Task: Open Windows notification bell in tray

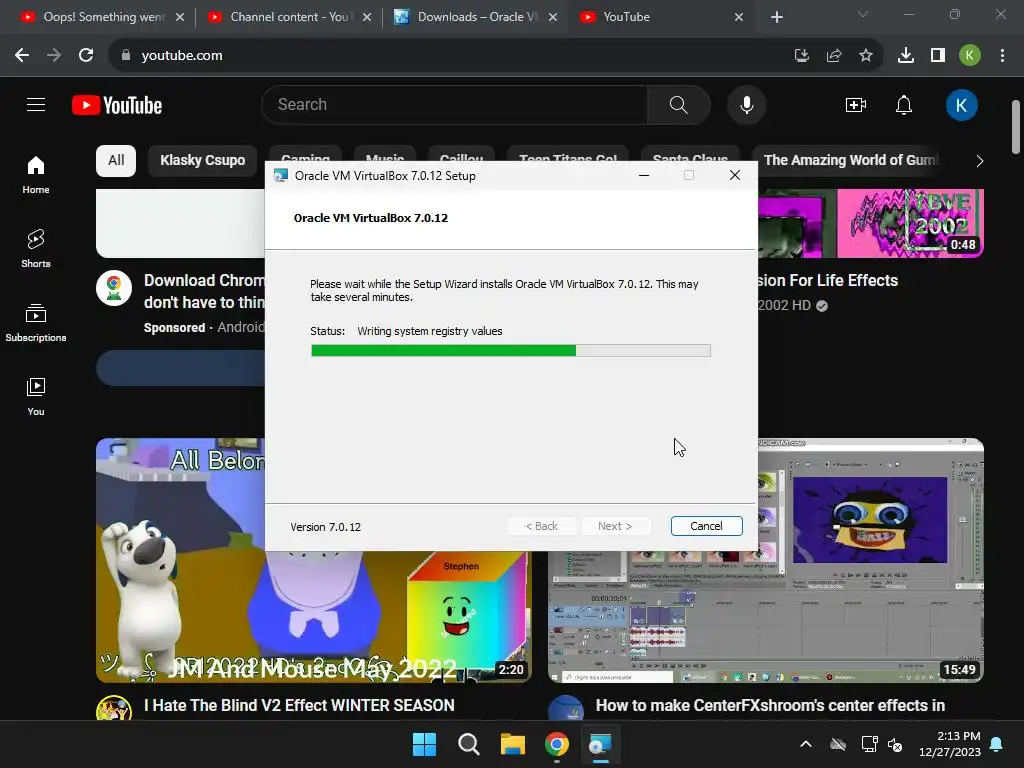Action: coord(997,744)
